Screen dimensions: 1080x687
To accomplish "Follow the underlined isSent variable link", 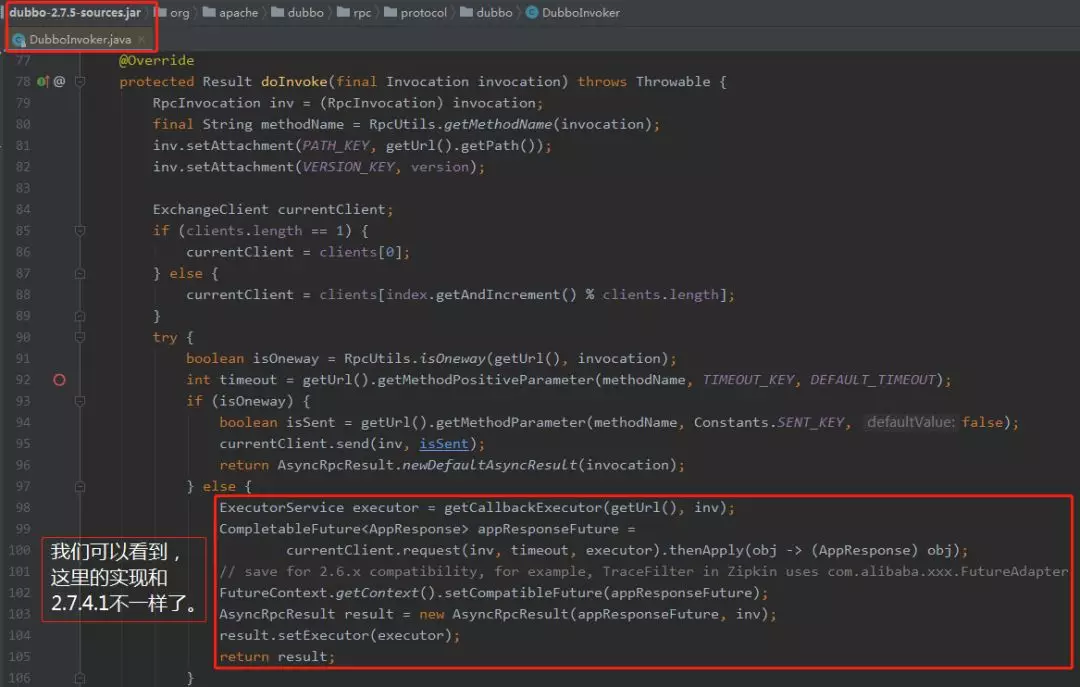I will point(444,444).
